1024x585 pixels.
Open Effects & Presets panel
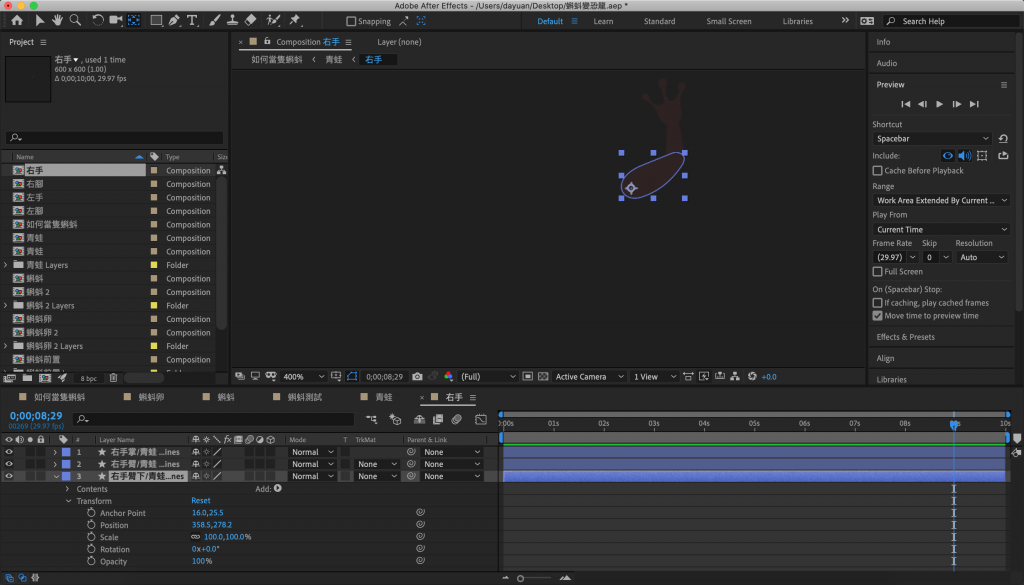(x=905, y=337)
